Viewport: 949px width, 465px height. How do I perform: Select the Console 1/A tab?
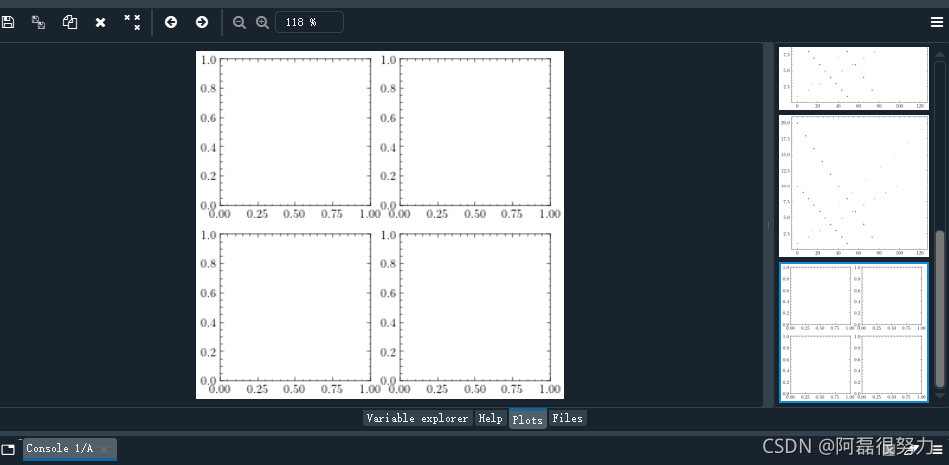[x=60, y=449]
